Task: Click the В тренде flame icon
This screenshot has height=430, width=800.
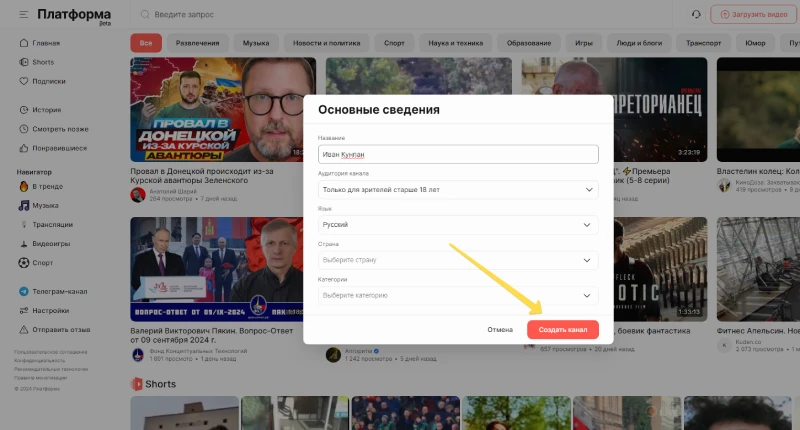Action: pos(23,186)
